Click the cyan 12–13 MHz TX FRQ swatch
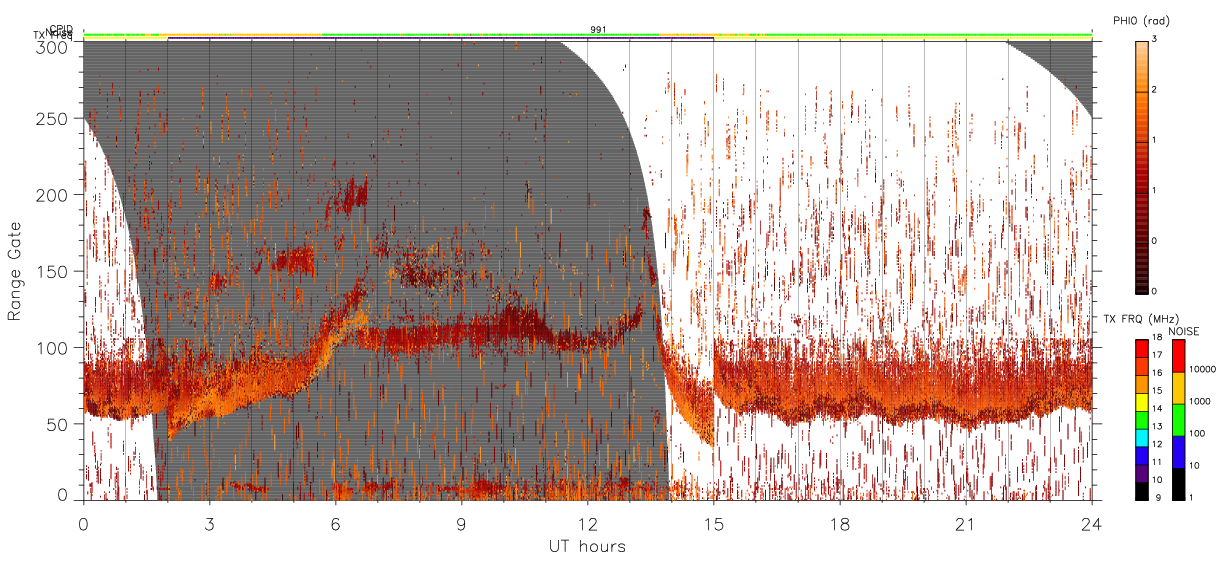This screenshot has height=567, width=1228. [1143, 438]
